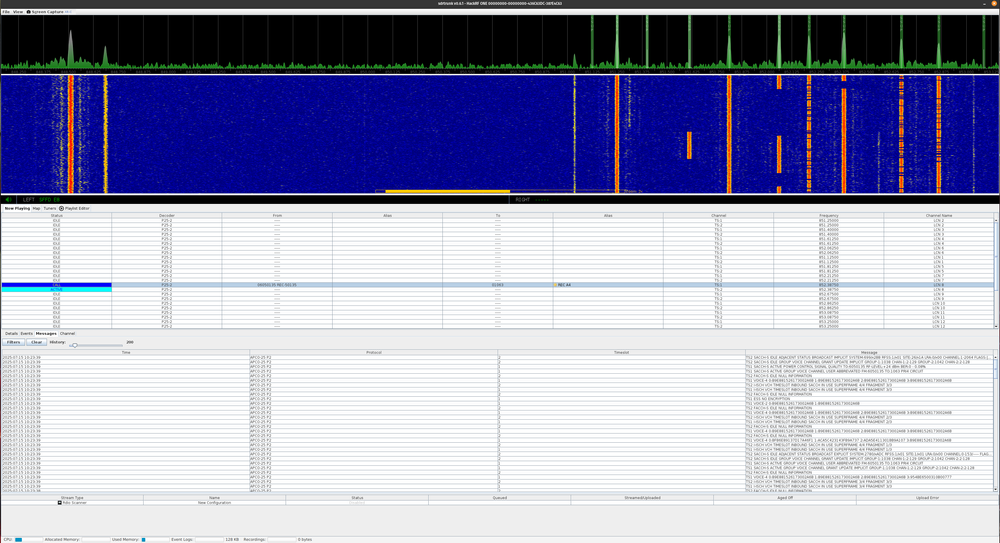Viewport: 1000px width, 543px height.
Task: Click the Timeslot header in messages table
Action: (x=621, y=352)
